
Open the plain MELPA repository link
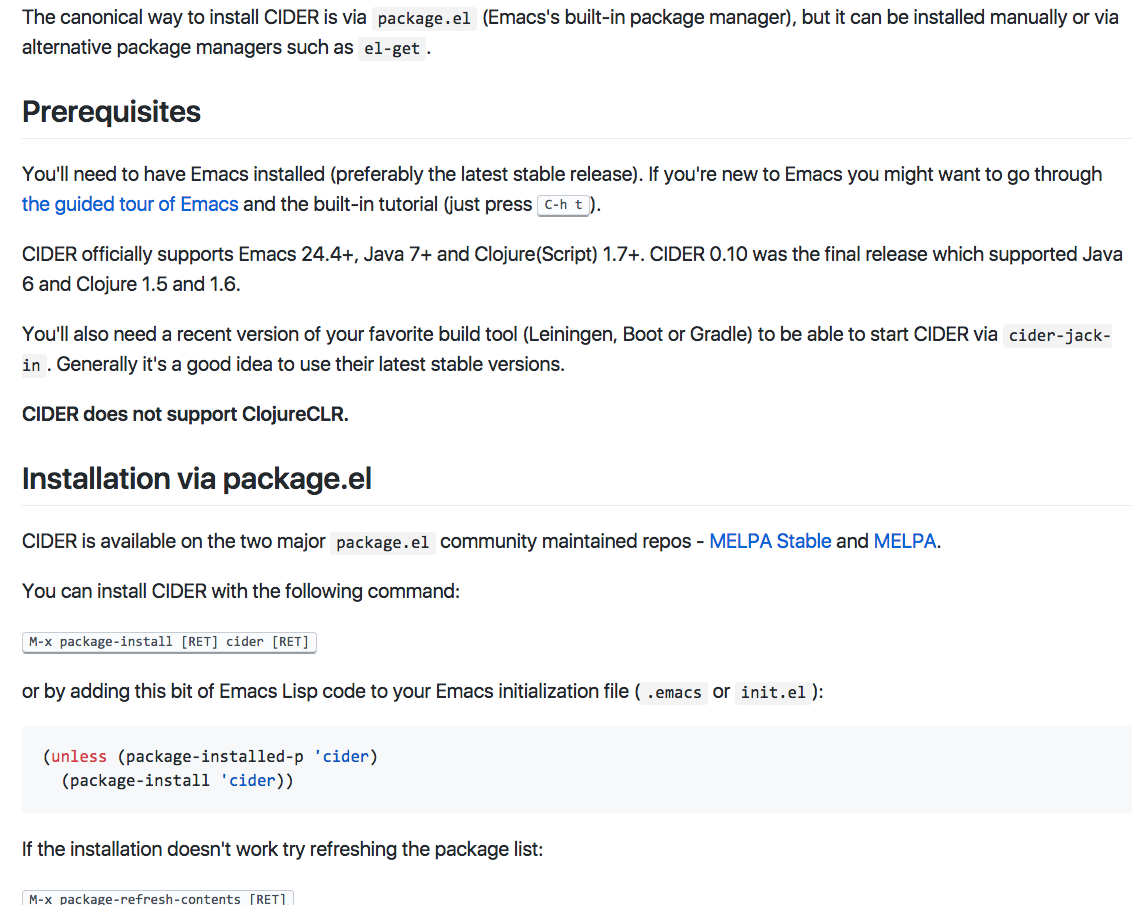click(x=904, y=541)
